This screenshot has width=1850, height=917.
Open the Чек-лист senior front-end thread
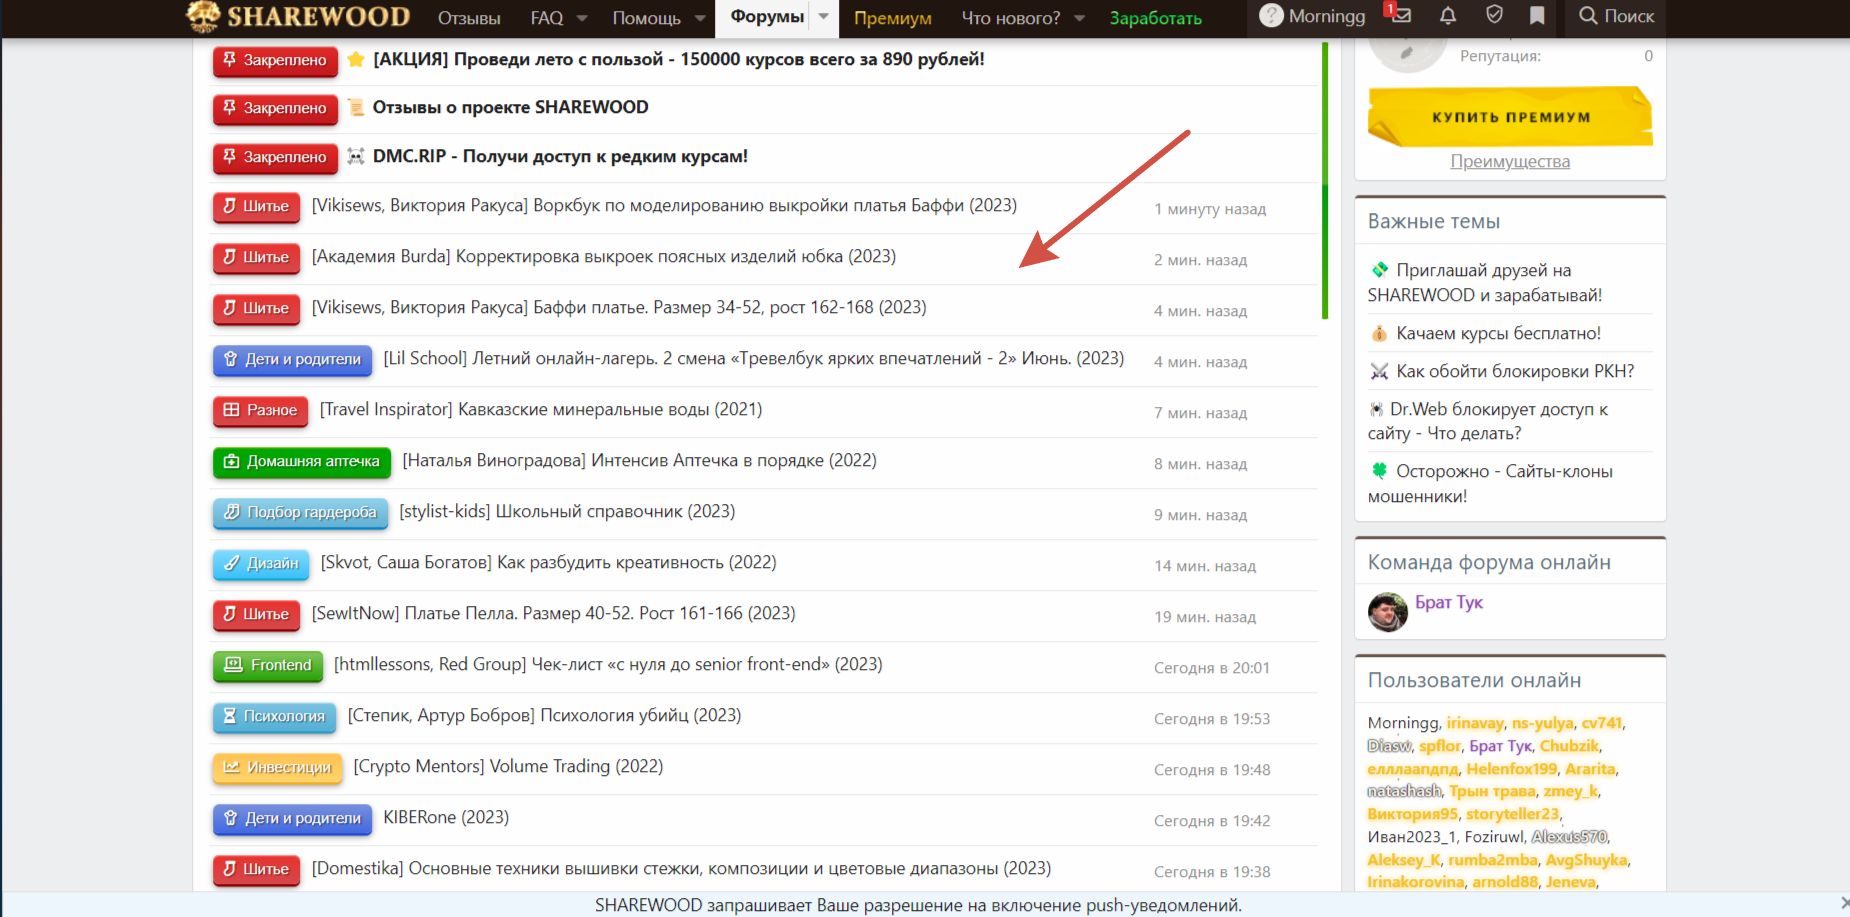click(608, 665)
